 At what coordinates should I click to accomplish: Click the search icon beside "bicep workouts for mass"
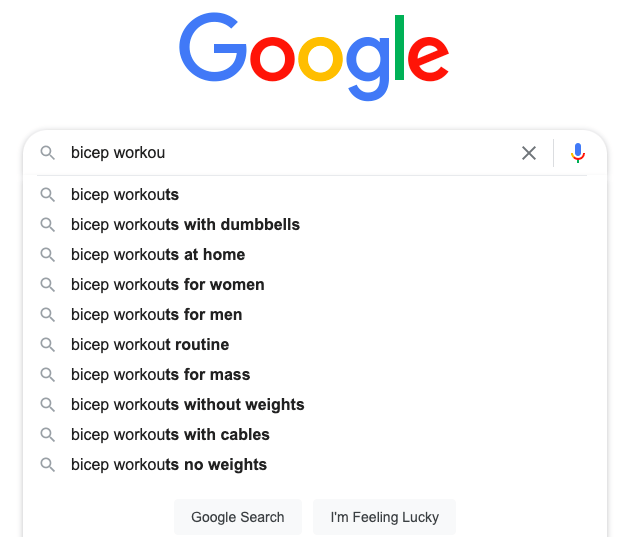tap(47, 374)
